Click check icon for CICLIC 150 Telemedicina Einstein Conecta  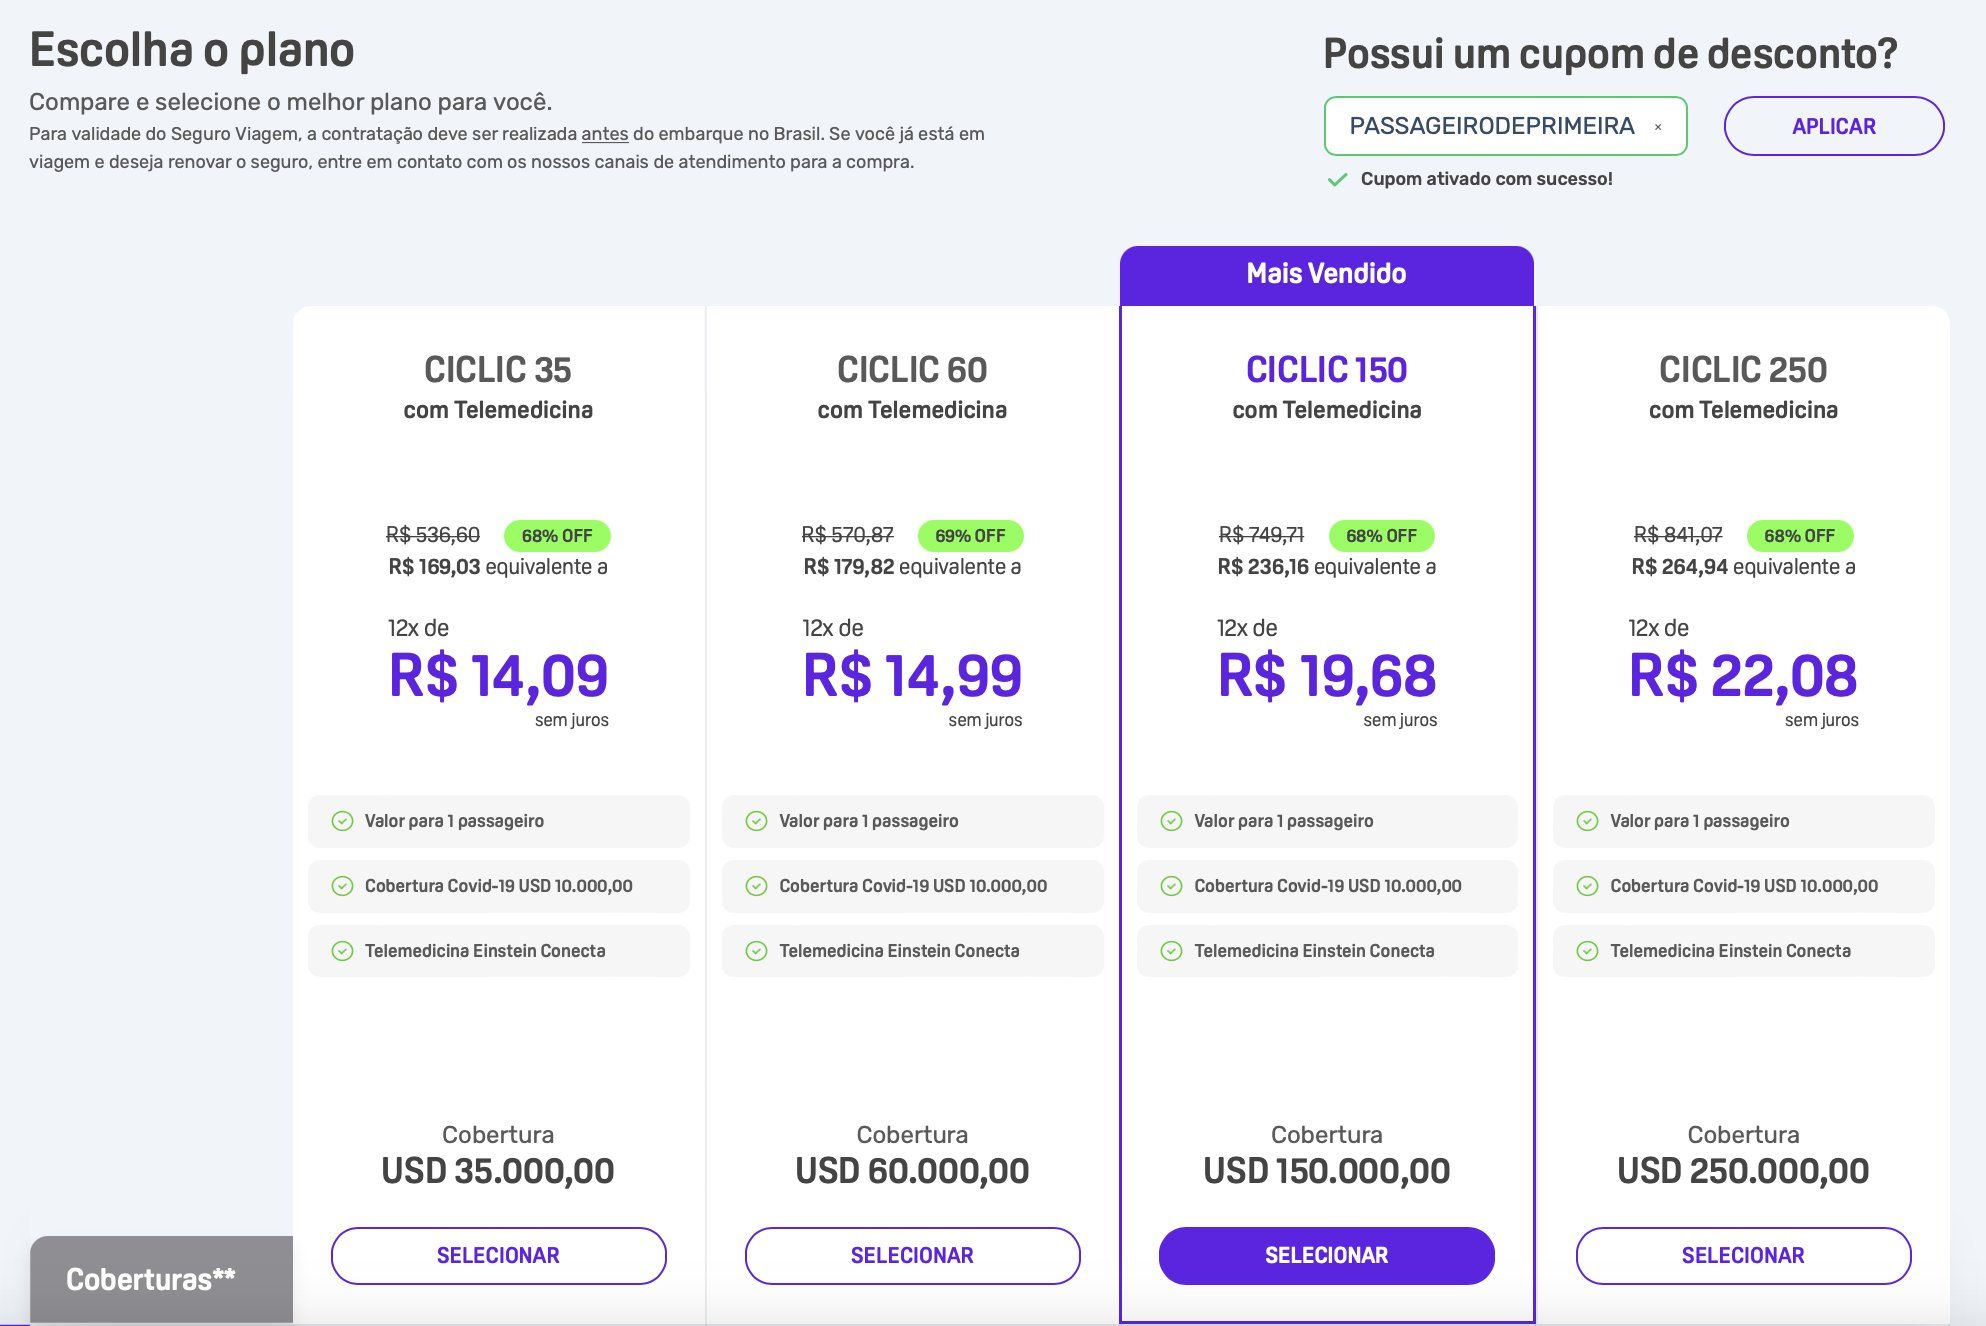(x=1171, y=951)
